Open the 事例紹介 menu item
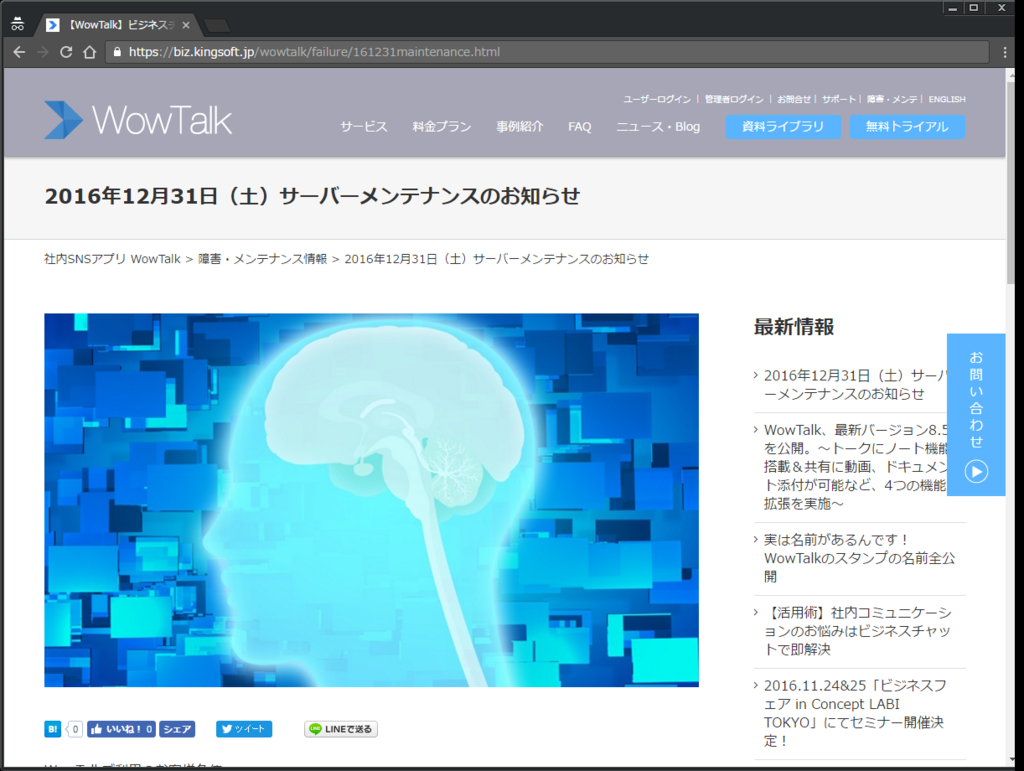Image resolution: width=1024 pixels, height=771 pixels. click(519, 127)
